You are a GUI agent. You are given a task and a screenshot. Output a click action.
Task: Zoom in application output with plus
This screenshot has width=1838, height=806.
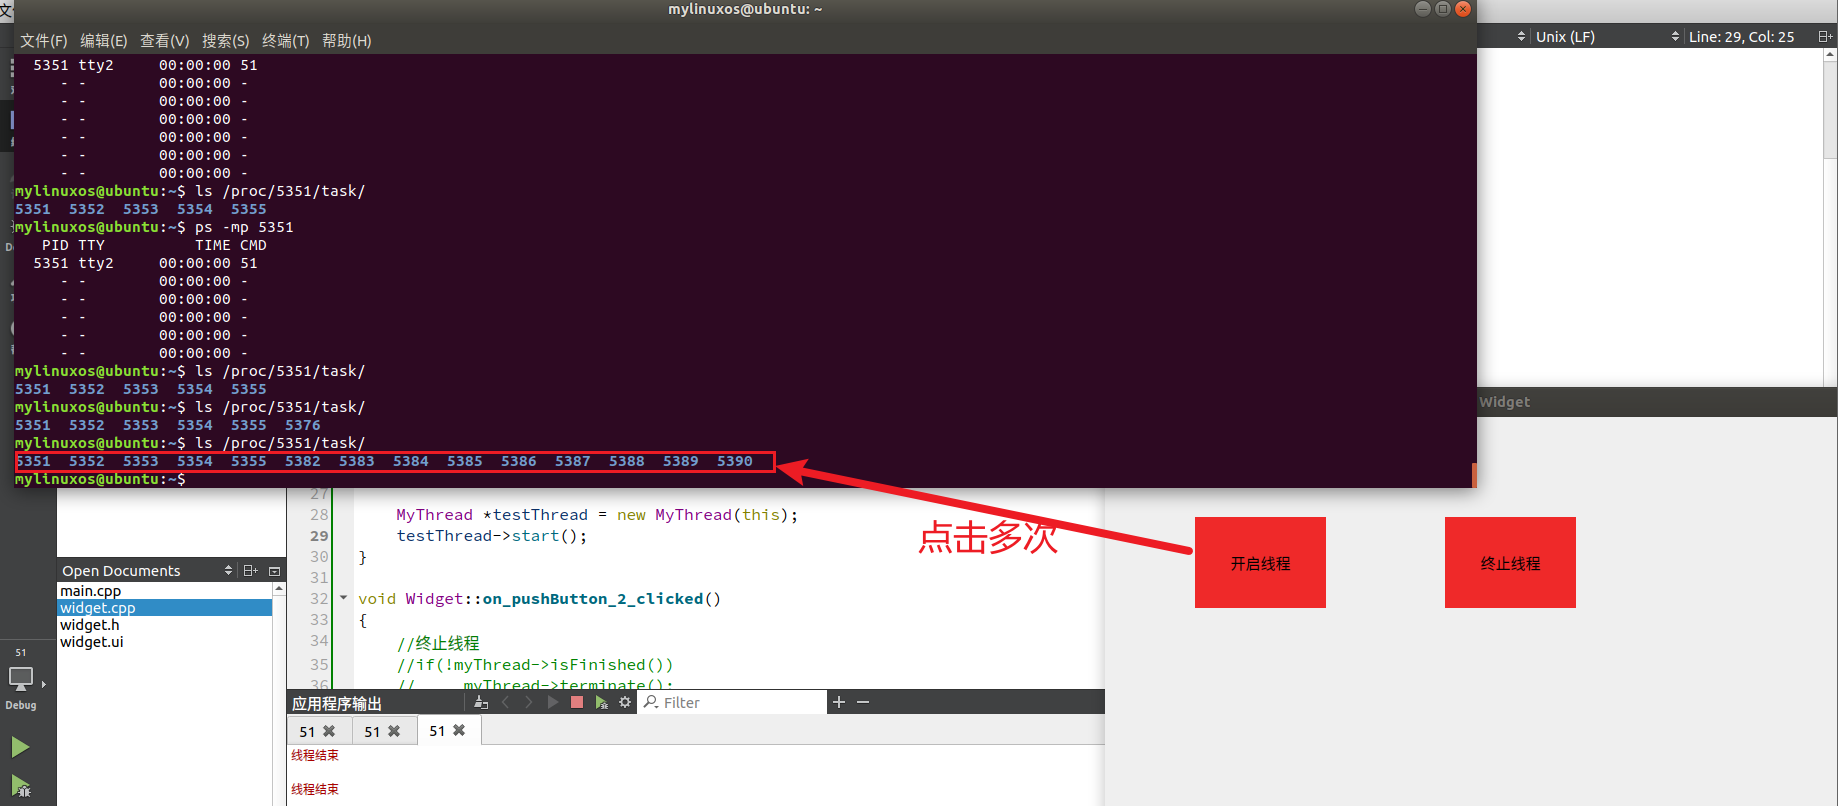(x=839, y=702)
